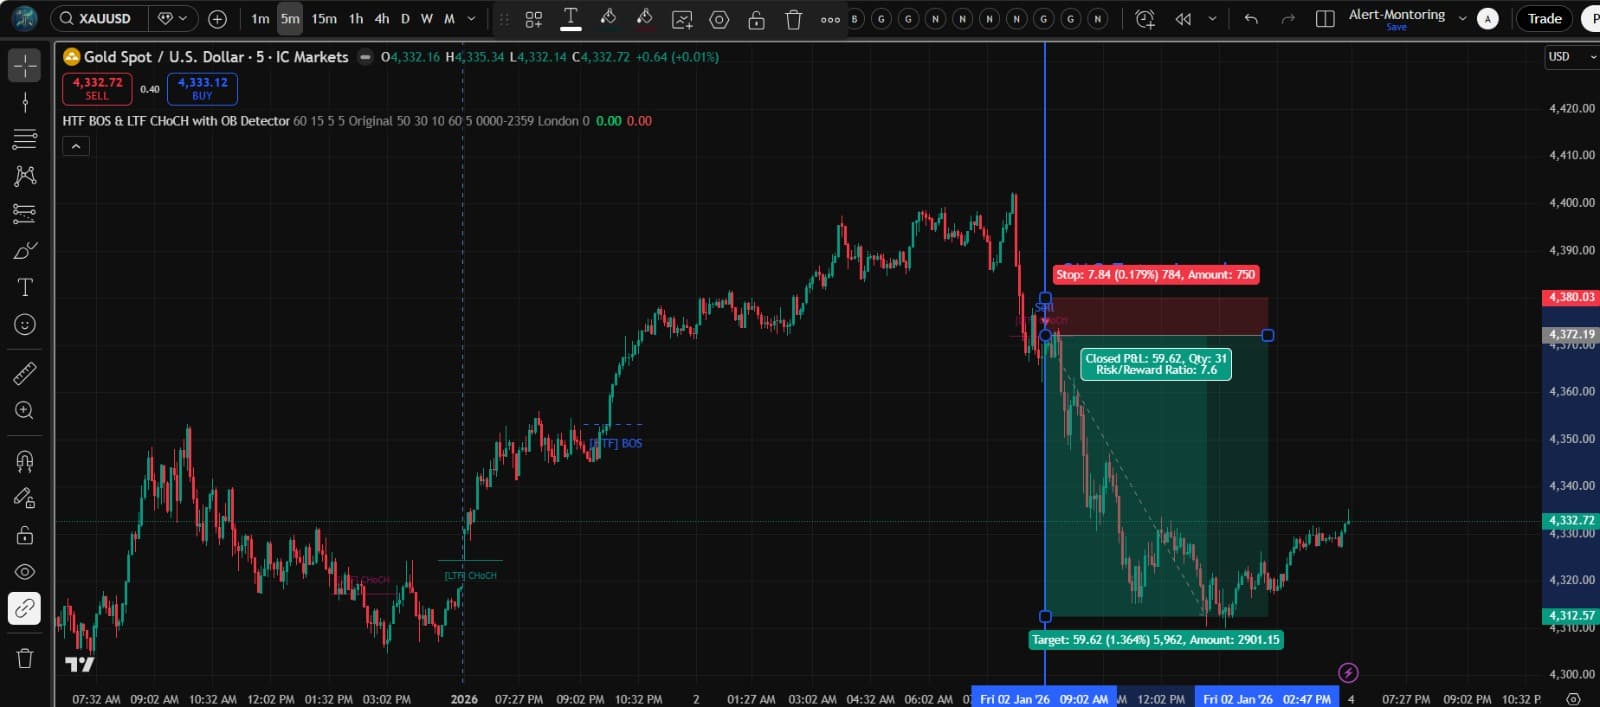Click the Alert-Montoring layout name
Image resolution: width=1600 pixels, height=707 pixels.
(x=1396, y=14)
